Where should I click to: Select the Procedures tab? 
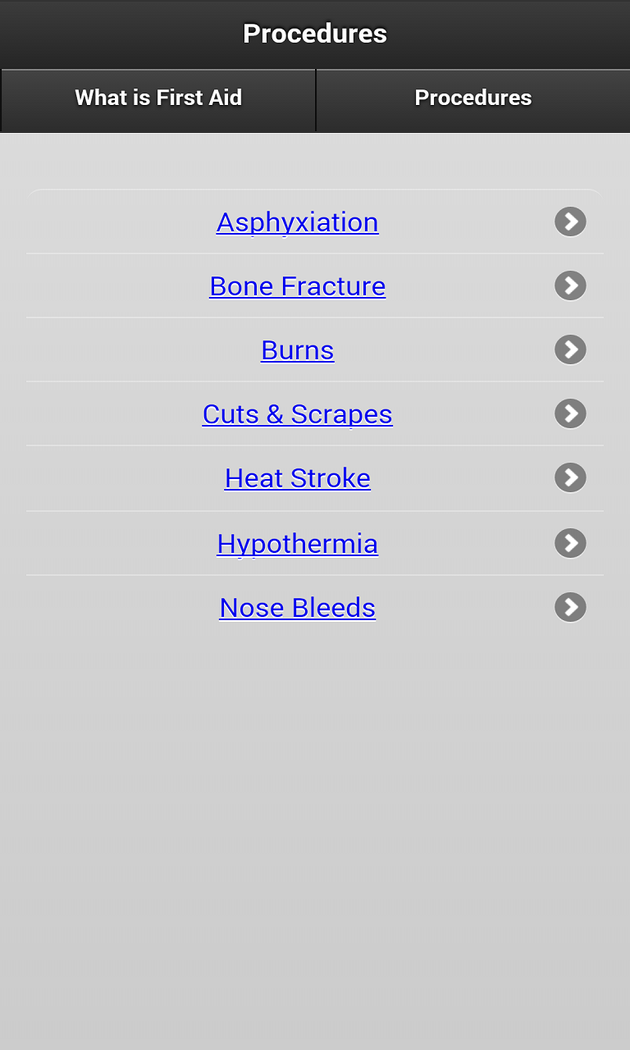point(473,98)
